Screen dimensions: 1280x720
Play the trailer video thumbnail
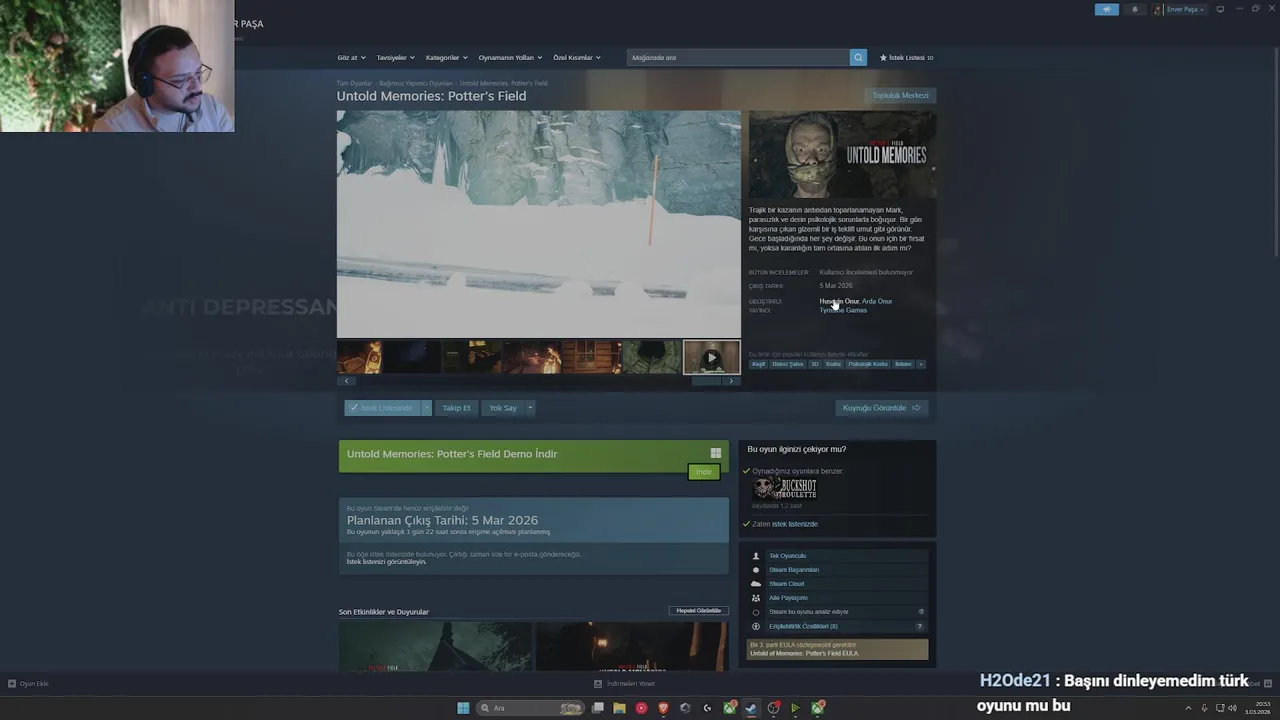pyautogui.click(x=711, y=357)
